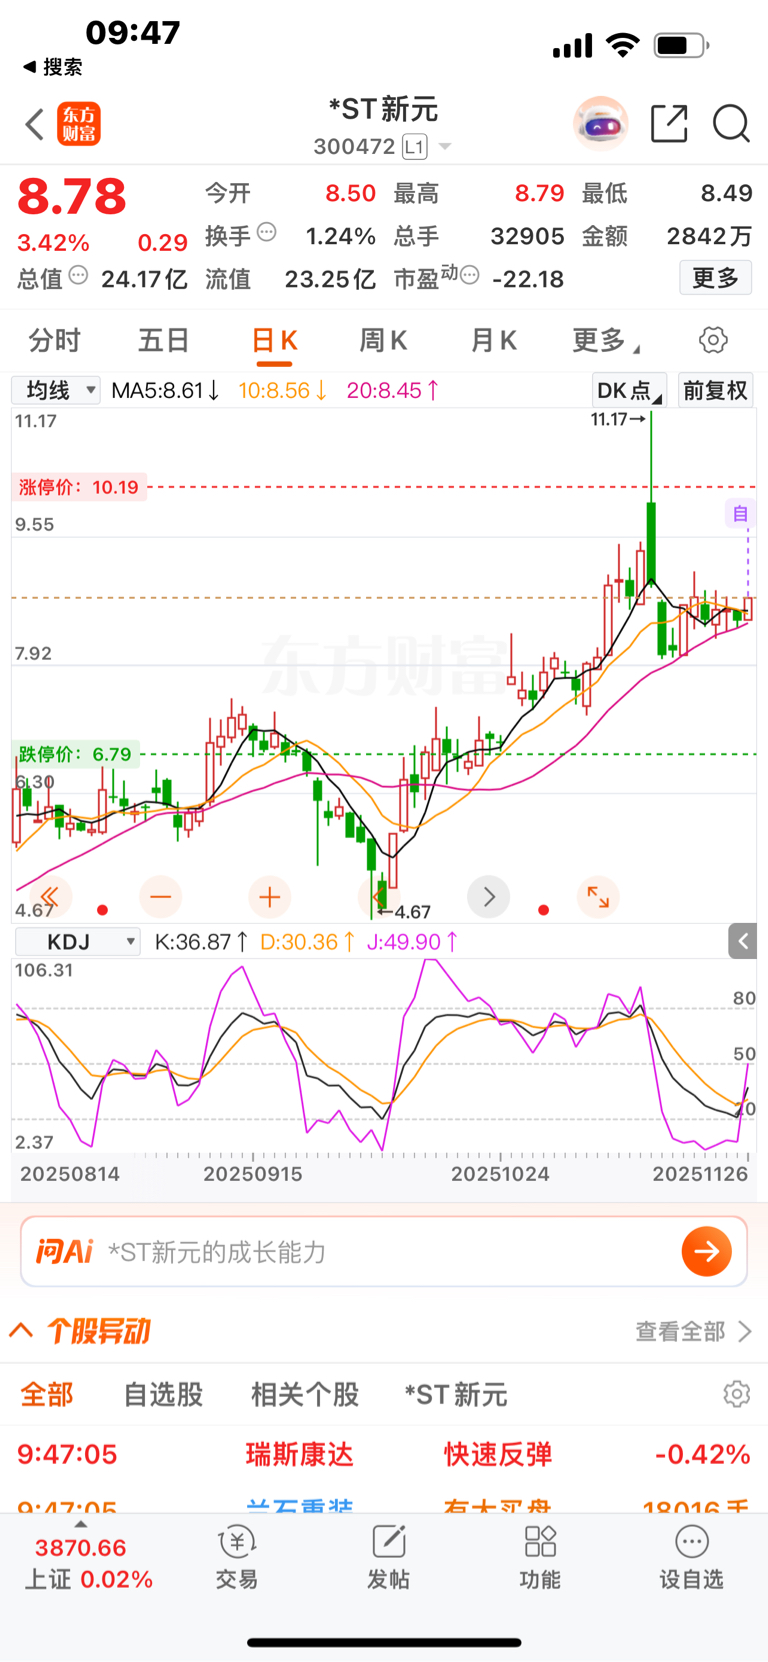
Task: Collapse the 个股异动 section
Action: pos(21,1331)
